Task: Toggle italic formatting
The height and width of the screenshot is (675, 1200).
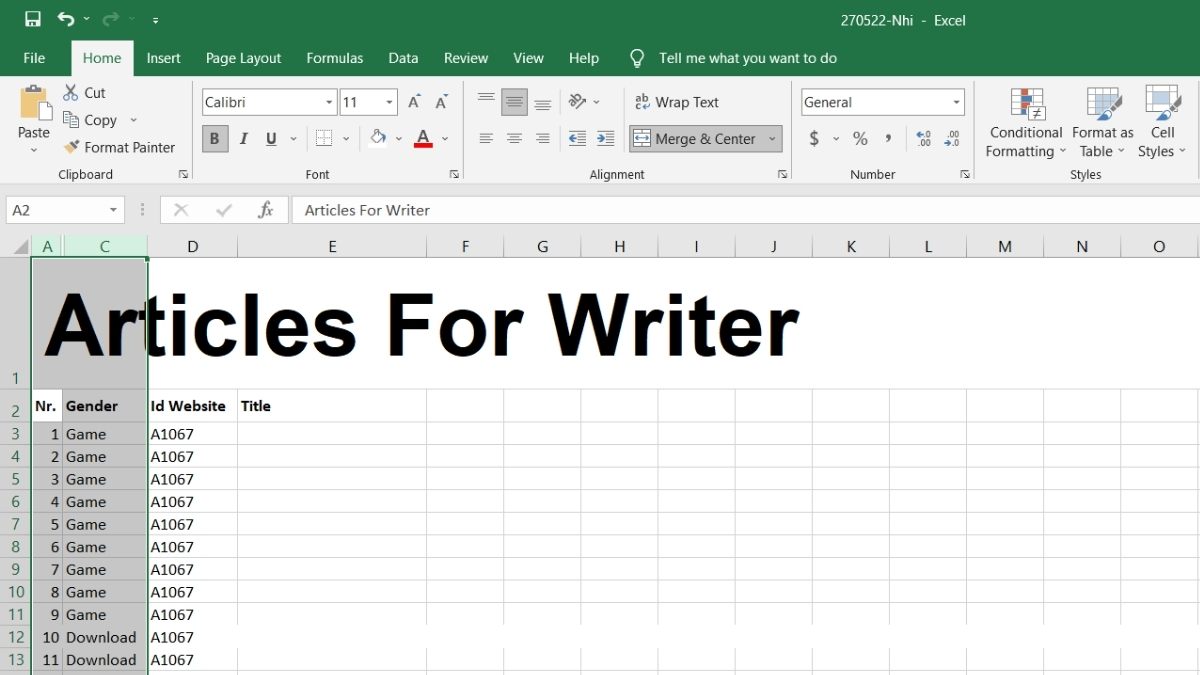Action: tap(242, 138)
